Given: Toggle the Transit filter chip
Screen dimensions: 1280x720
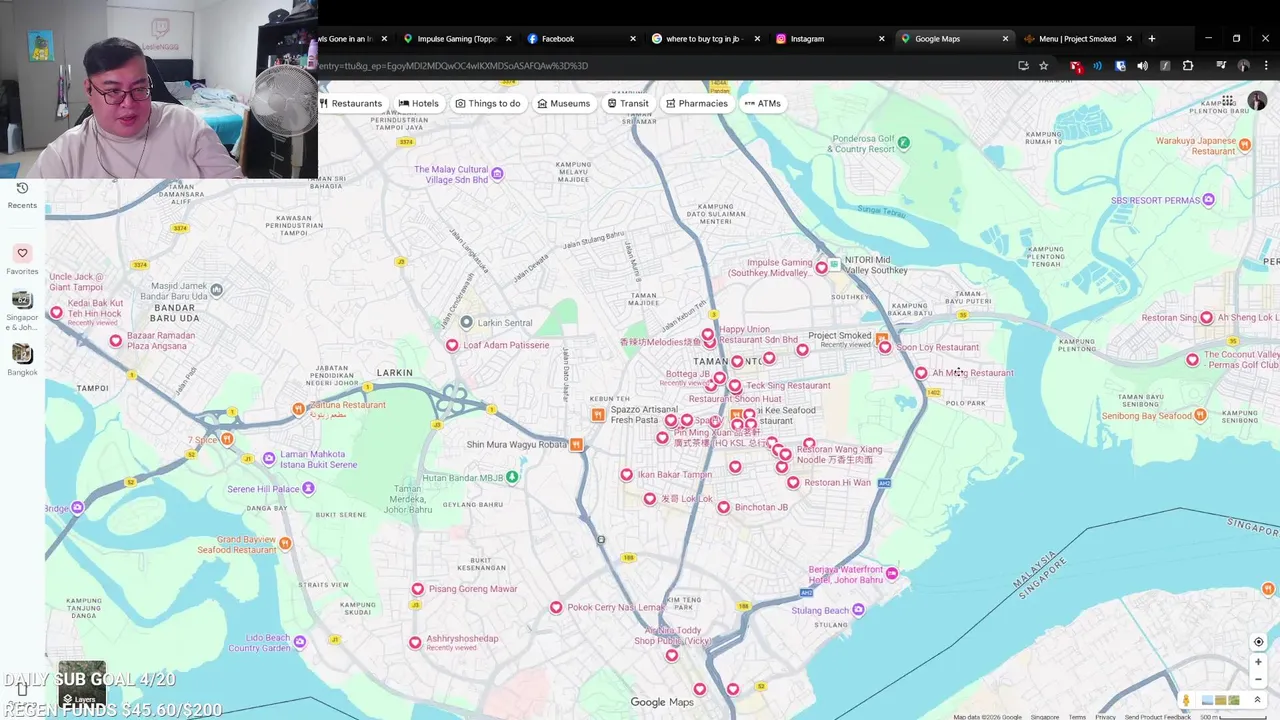Looking at the screenshot, I should (x=628, y=103).
